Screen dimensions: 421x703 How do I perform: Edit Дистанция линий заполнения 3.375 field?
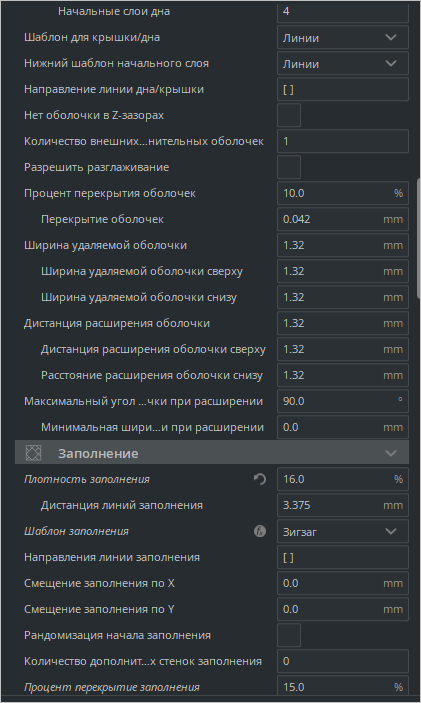pyautogui.click(x=343, y=505)
